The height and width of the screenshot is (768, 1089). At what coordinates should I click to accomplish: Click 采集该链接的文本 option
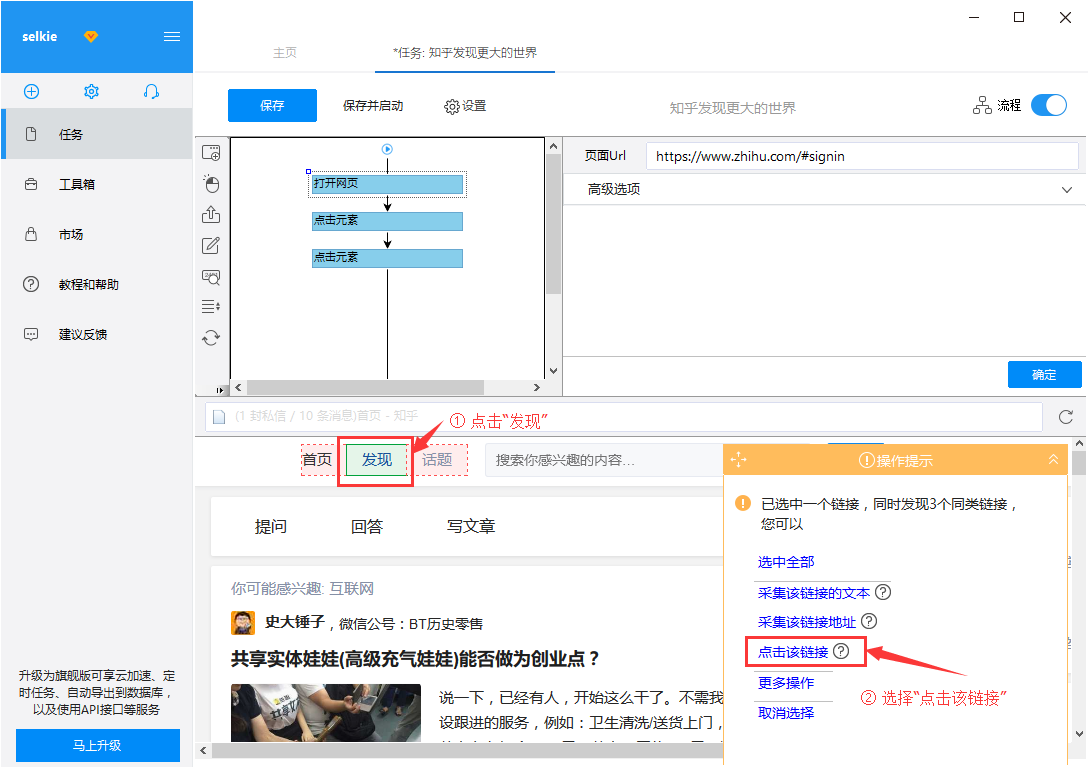point(813,593)
